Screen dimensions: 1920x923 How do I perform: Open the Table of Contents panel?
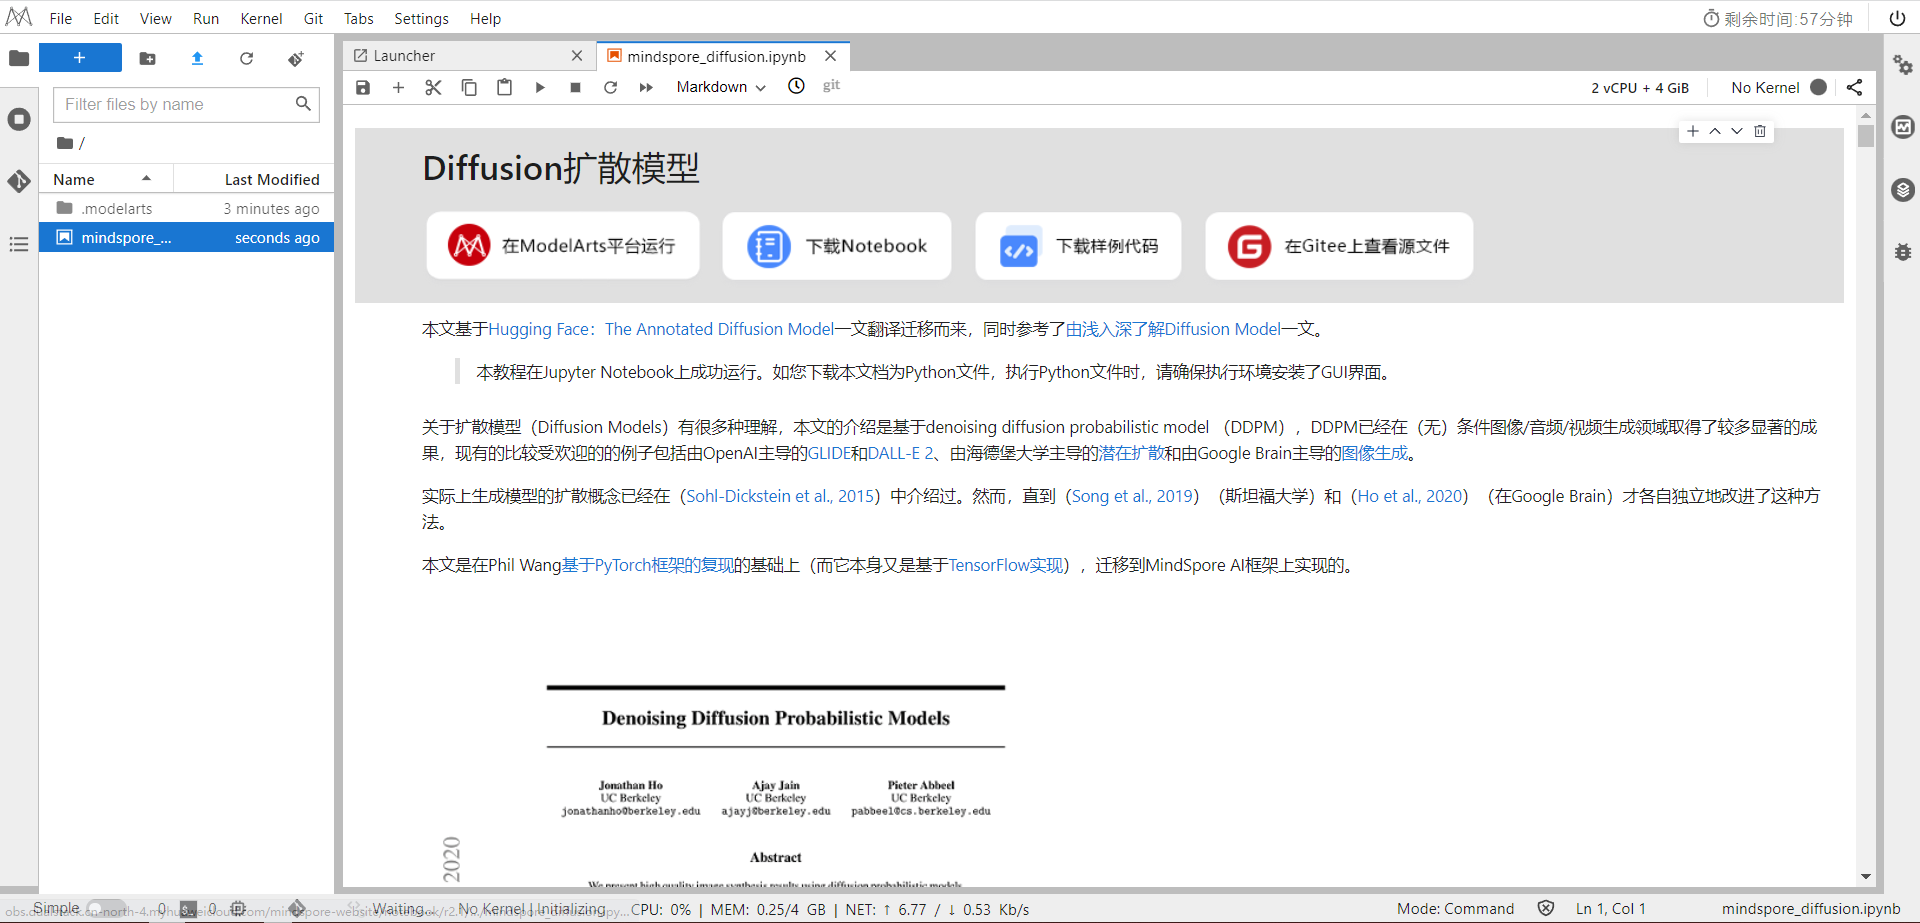[x=19, y=244]
